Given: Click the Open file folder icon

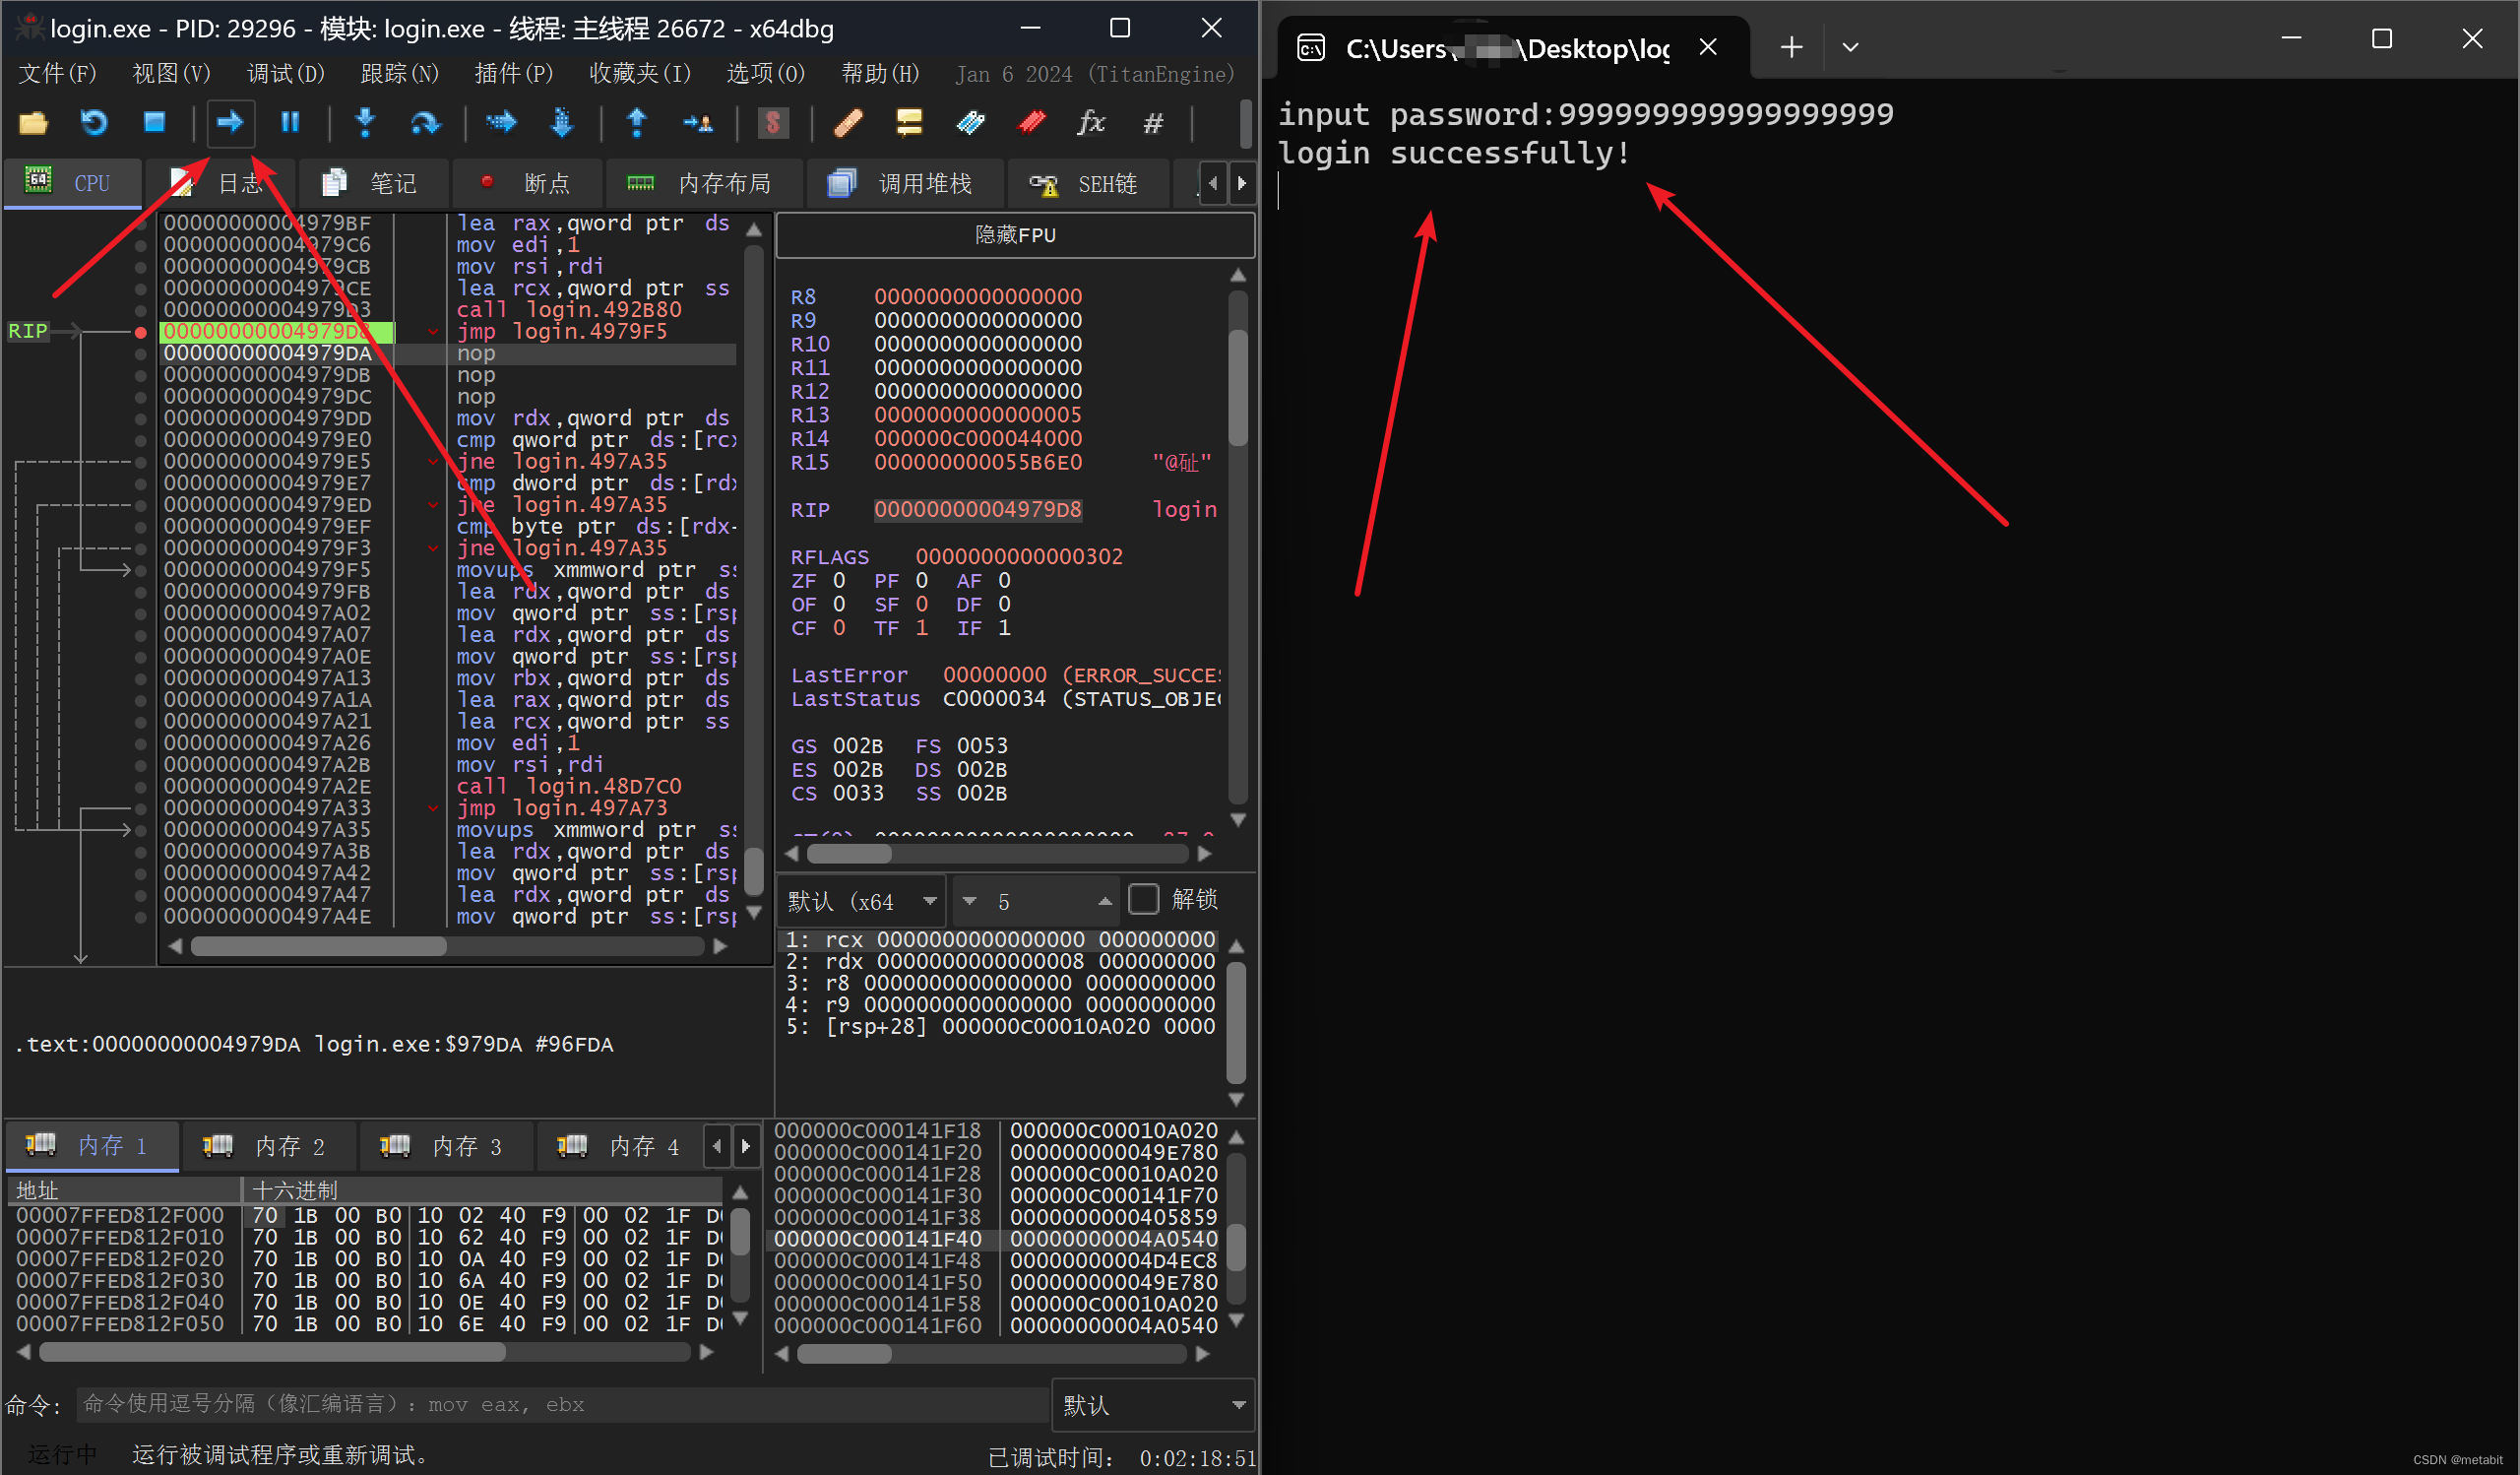Looking at the screenshot, I should coord(33,123).
